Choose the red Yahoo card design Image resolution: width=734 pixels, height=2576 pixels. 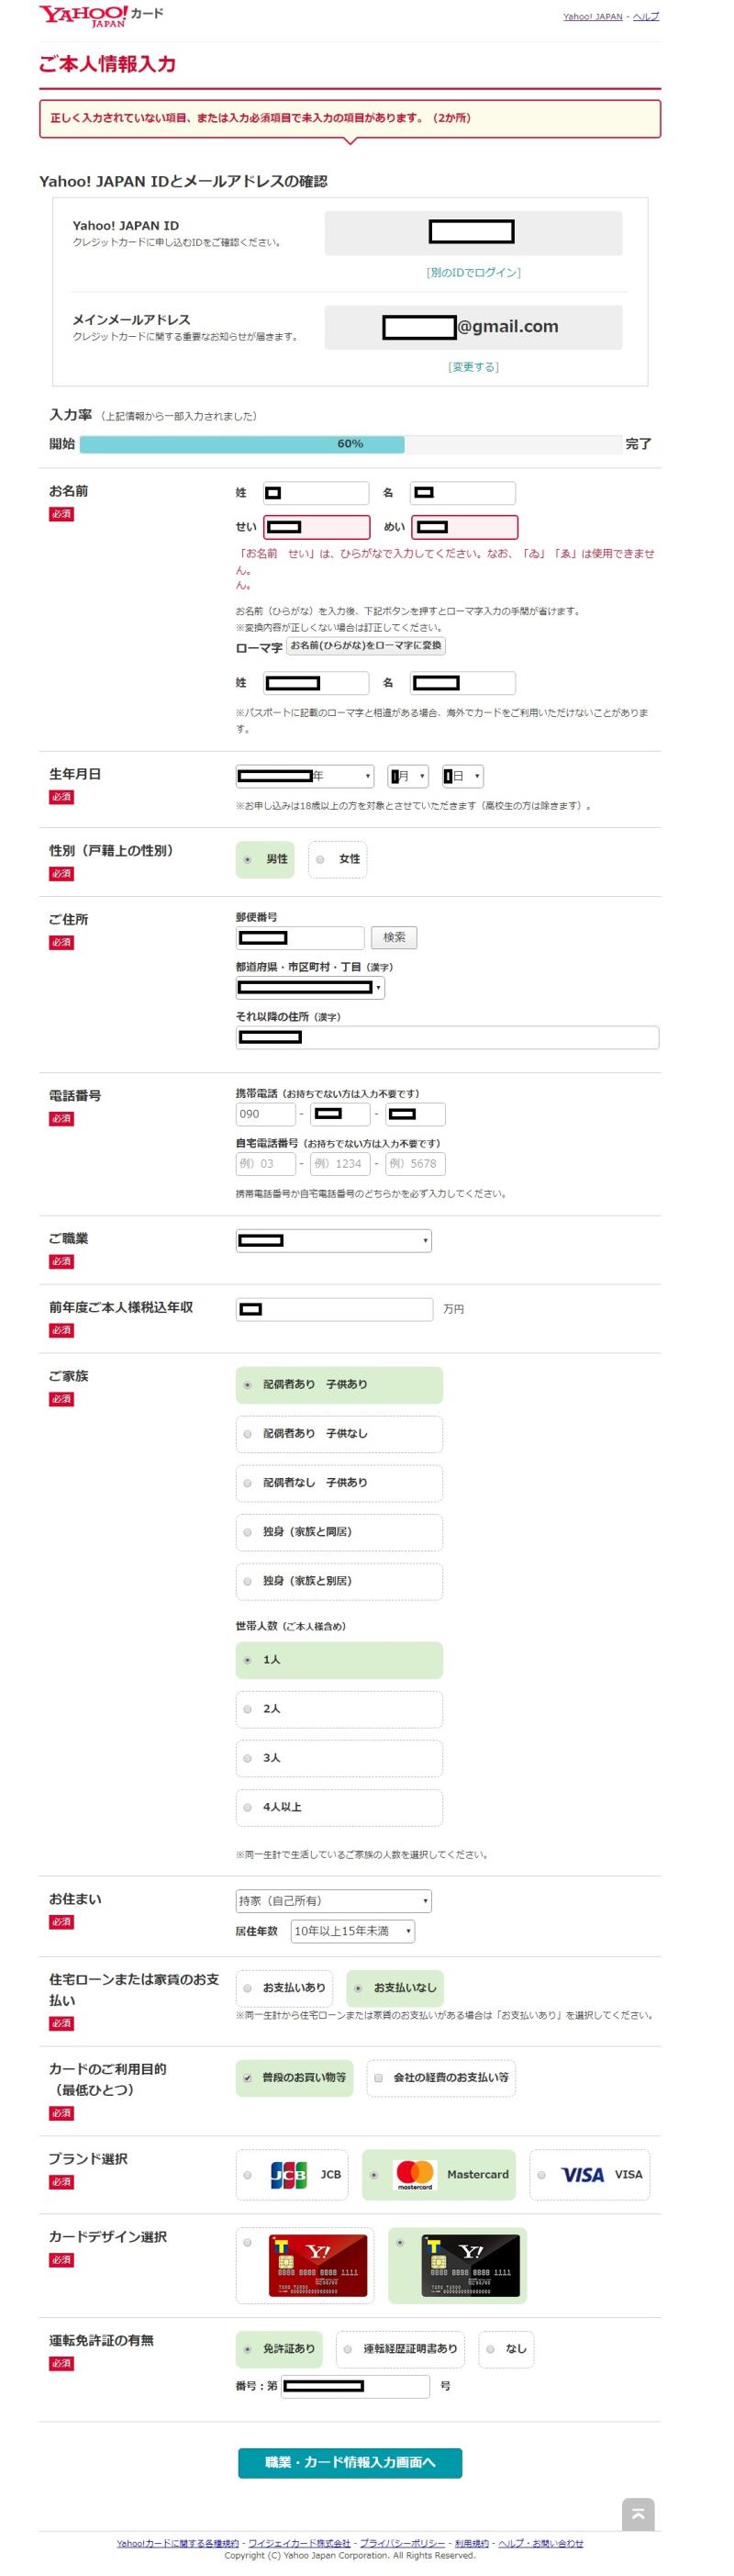[318, 2265]
